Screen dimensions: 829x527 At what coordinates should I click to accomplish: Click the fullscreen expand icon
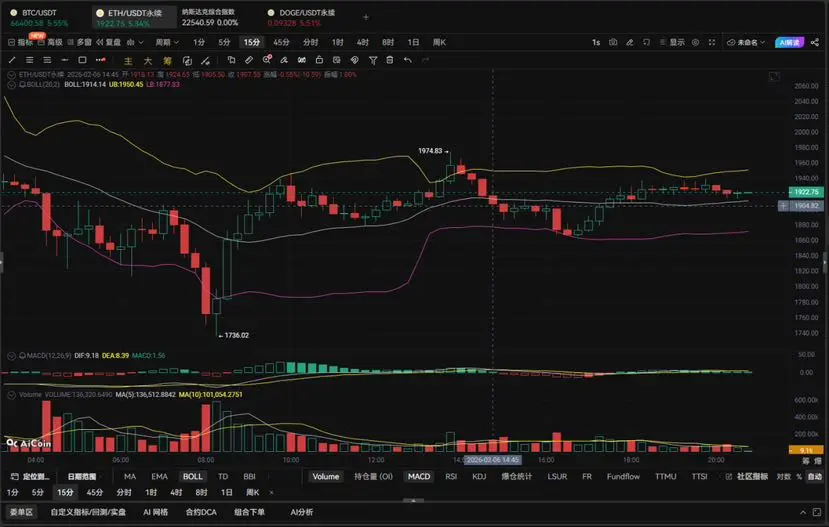coord(712,42)
